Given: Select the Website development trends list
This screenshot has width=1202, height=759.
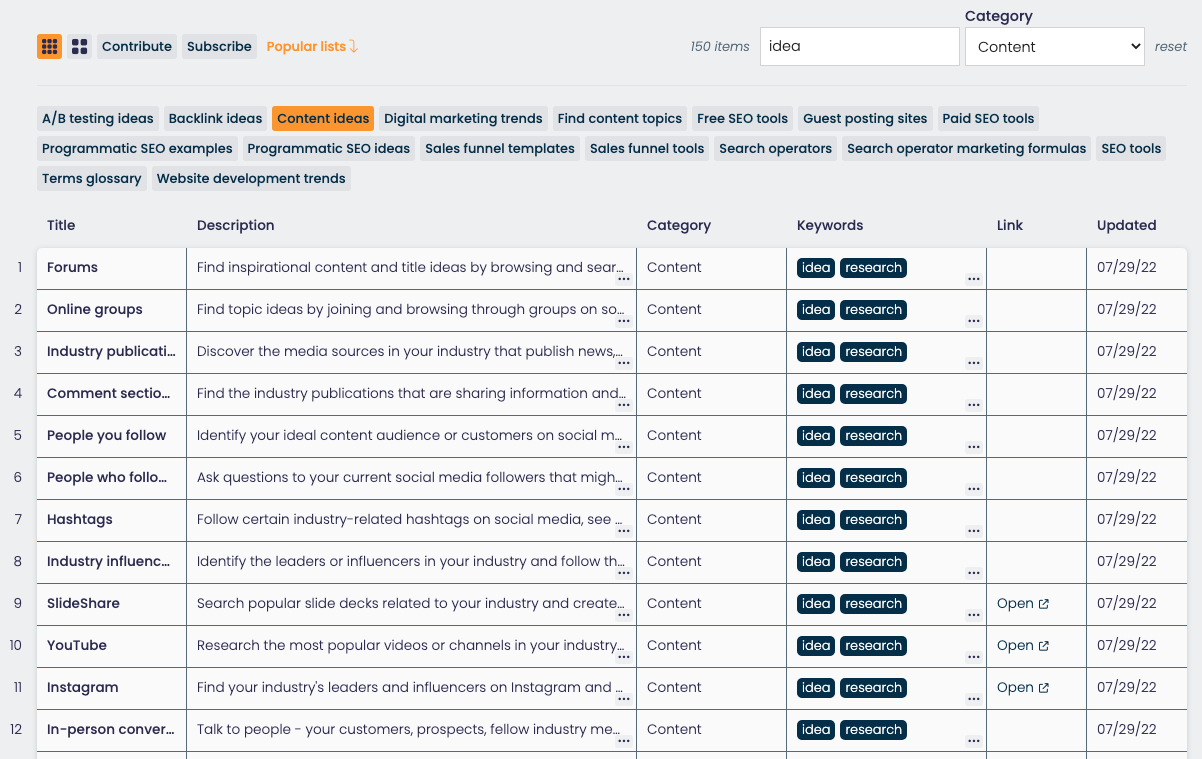Looking at the screenshot, I should pyautogui.click(x=251, y=178).
